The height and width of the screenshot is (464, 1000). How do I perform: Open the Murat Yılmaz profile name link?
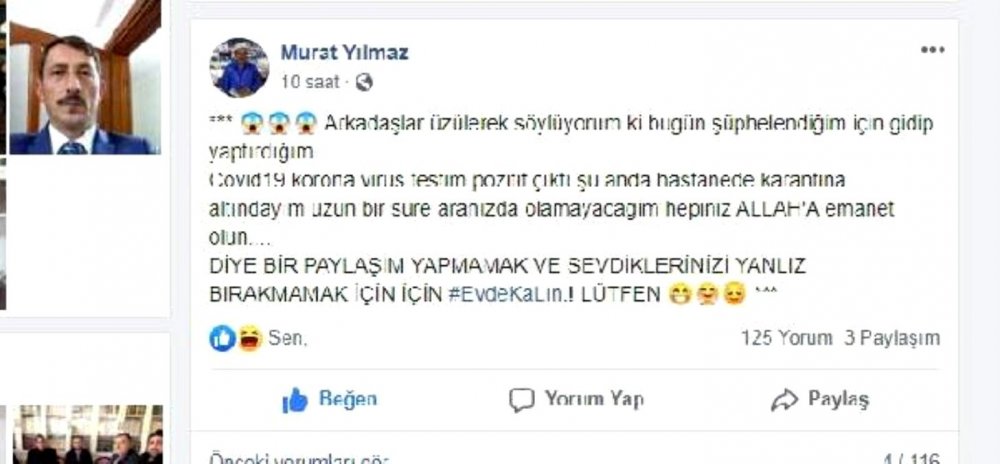pos(344,52)
